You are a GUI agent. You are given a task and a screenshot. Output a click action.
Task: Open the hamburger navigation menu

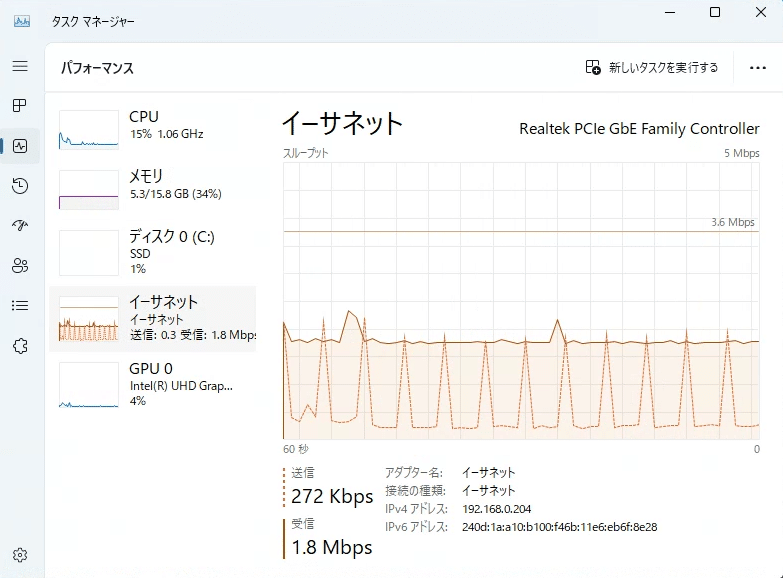[20, 66]
